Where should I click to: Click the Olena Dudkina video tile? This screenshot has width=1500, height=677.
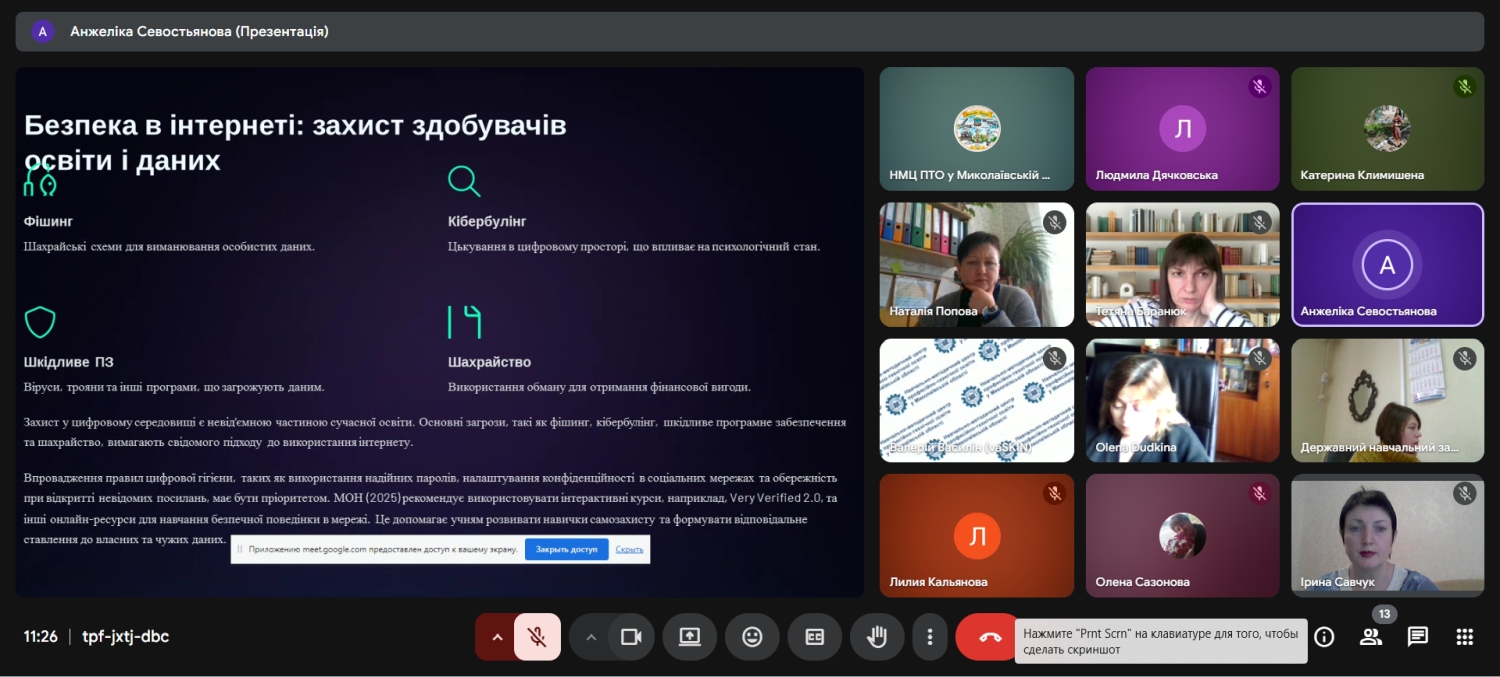1182,400
